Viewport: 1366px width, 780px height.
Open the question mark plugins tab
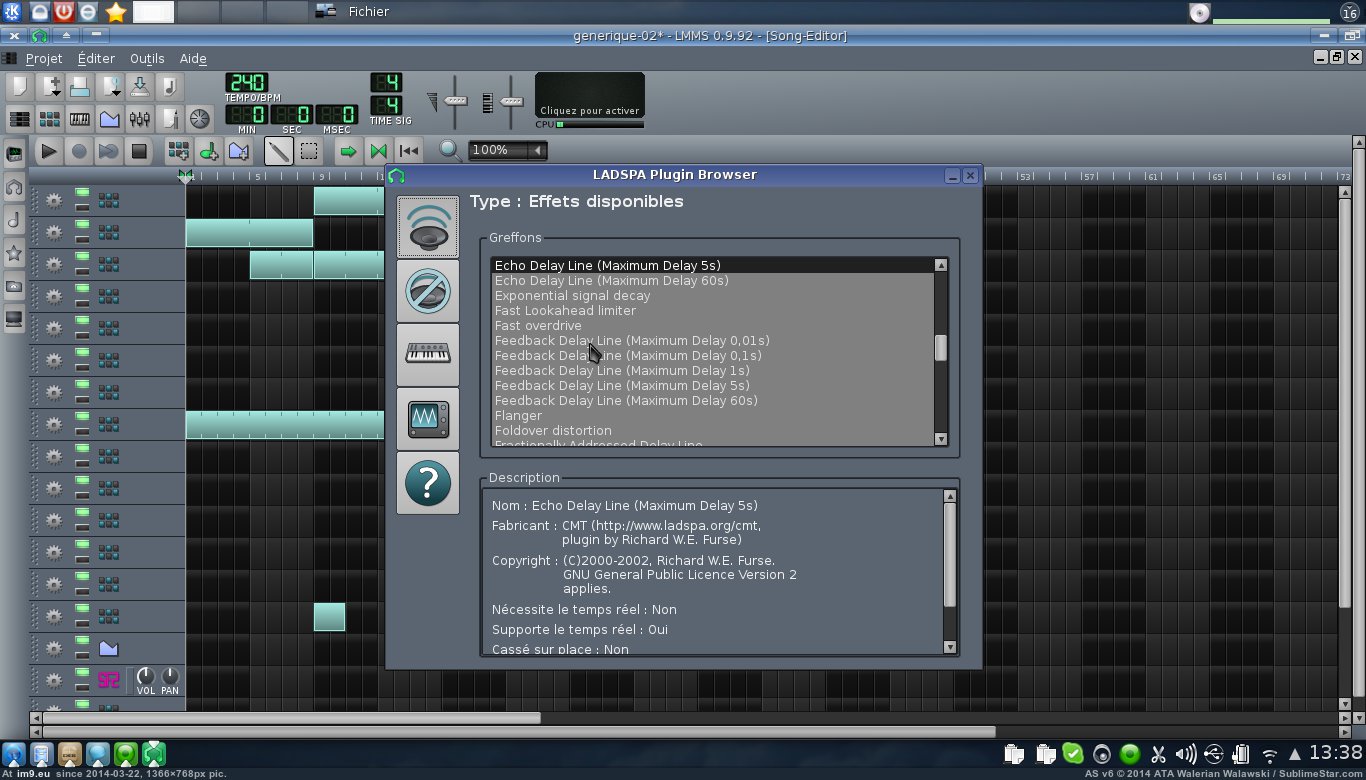(428, 483)
